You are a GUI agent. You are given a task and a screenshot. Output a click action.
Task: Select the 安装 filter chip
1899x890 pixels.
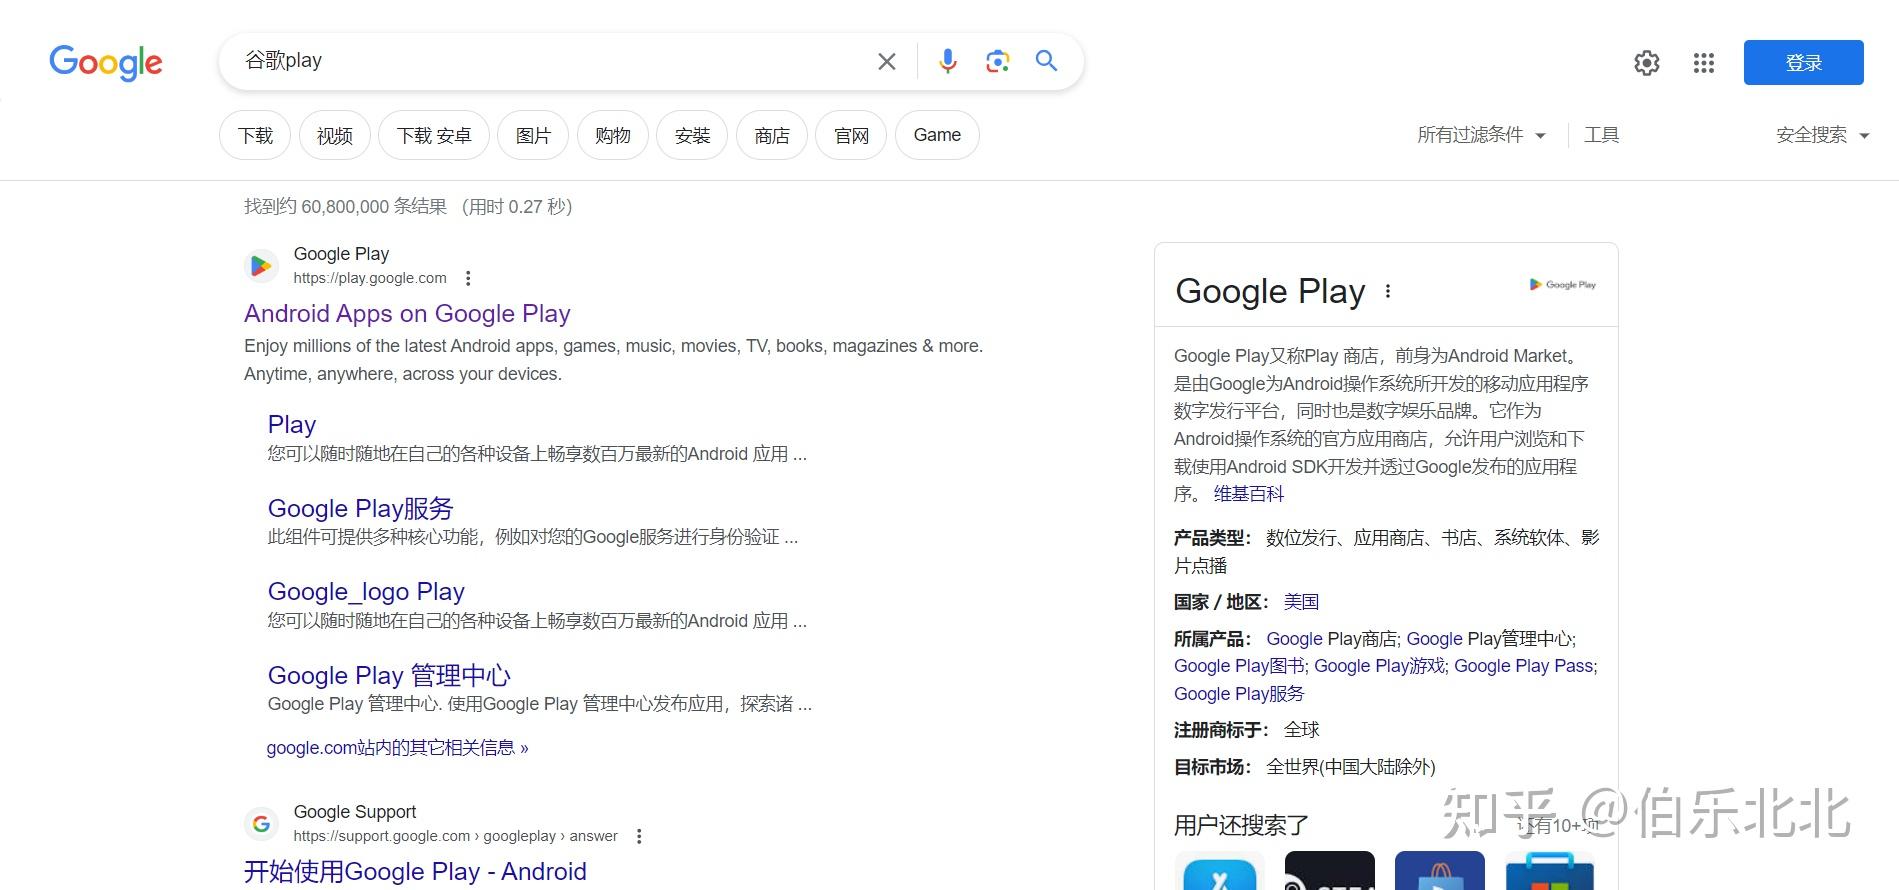coord(692,135)
